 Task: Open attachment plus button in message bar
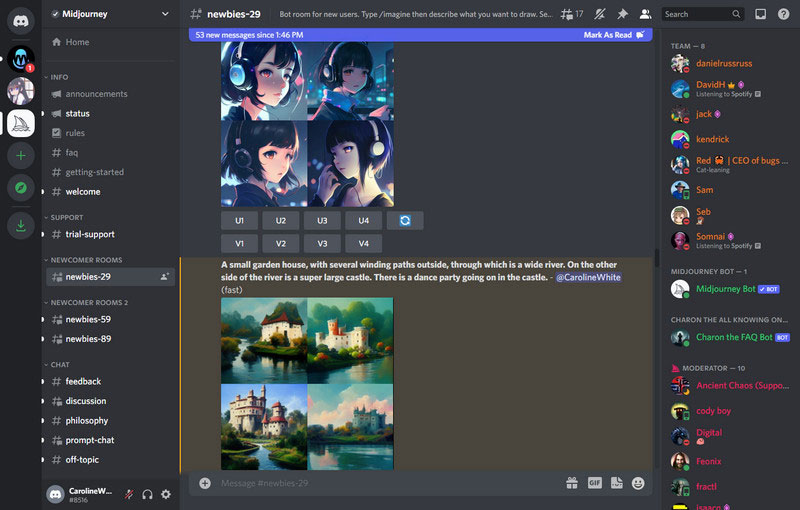coord(205,483)
